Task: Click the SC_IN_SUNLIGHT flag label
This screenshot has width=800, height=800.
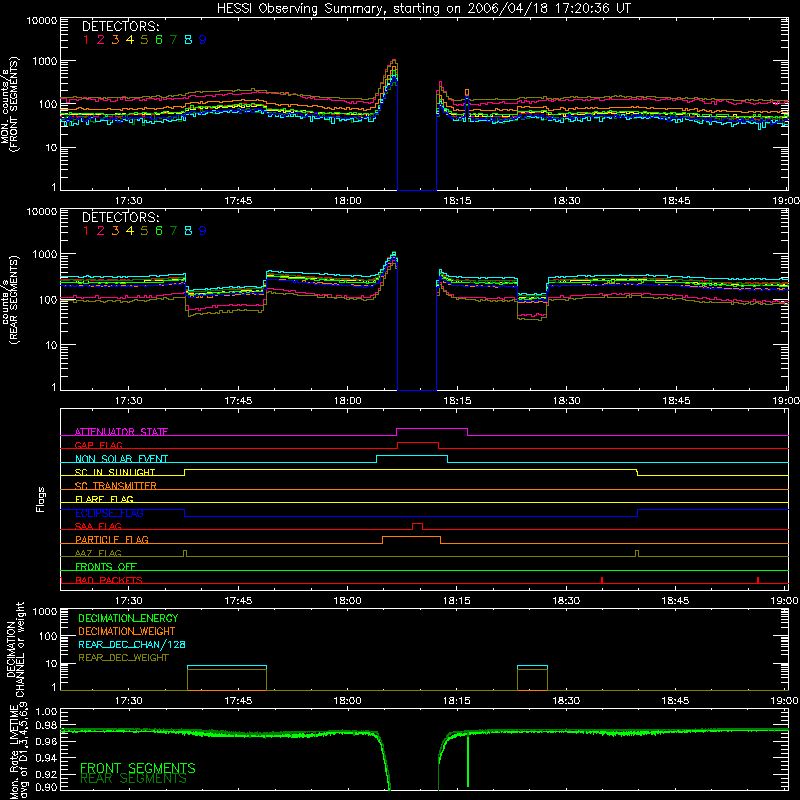Action: point(115,472)
